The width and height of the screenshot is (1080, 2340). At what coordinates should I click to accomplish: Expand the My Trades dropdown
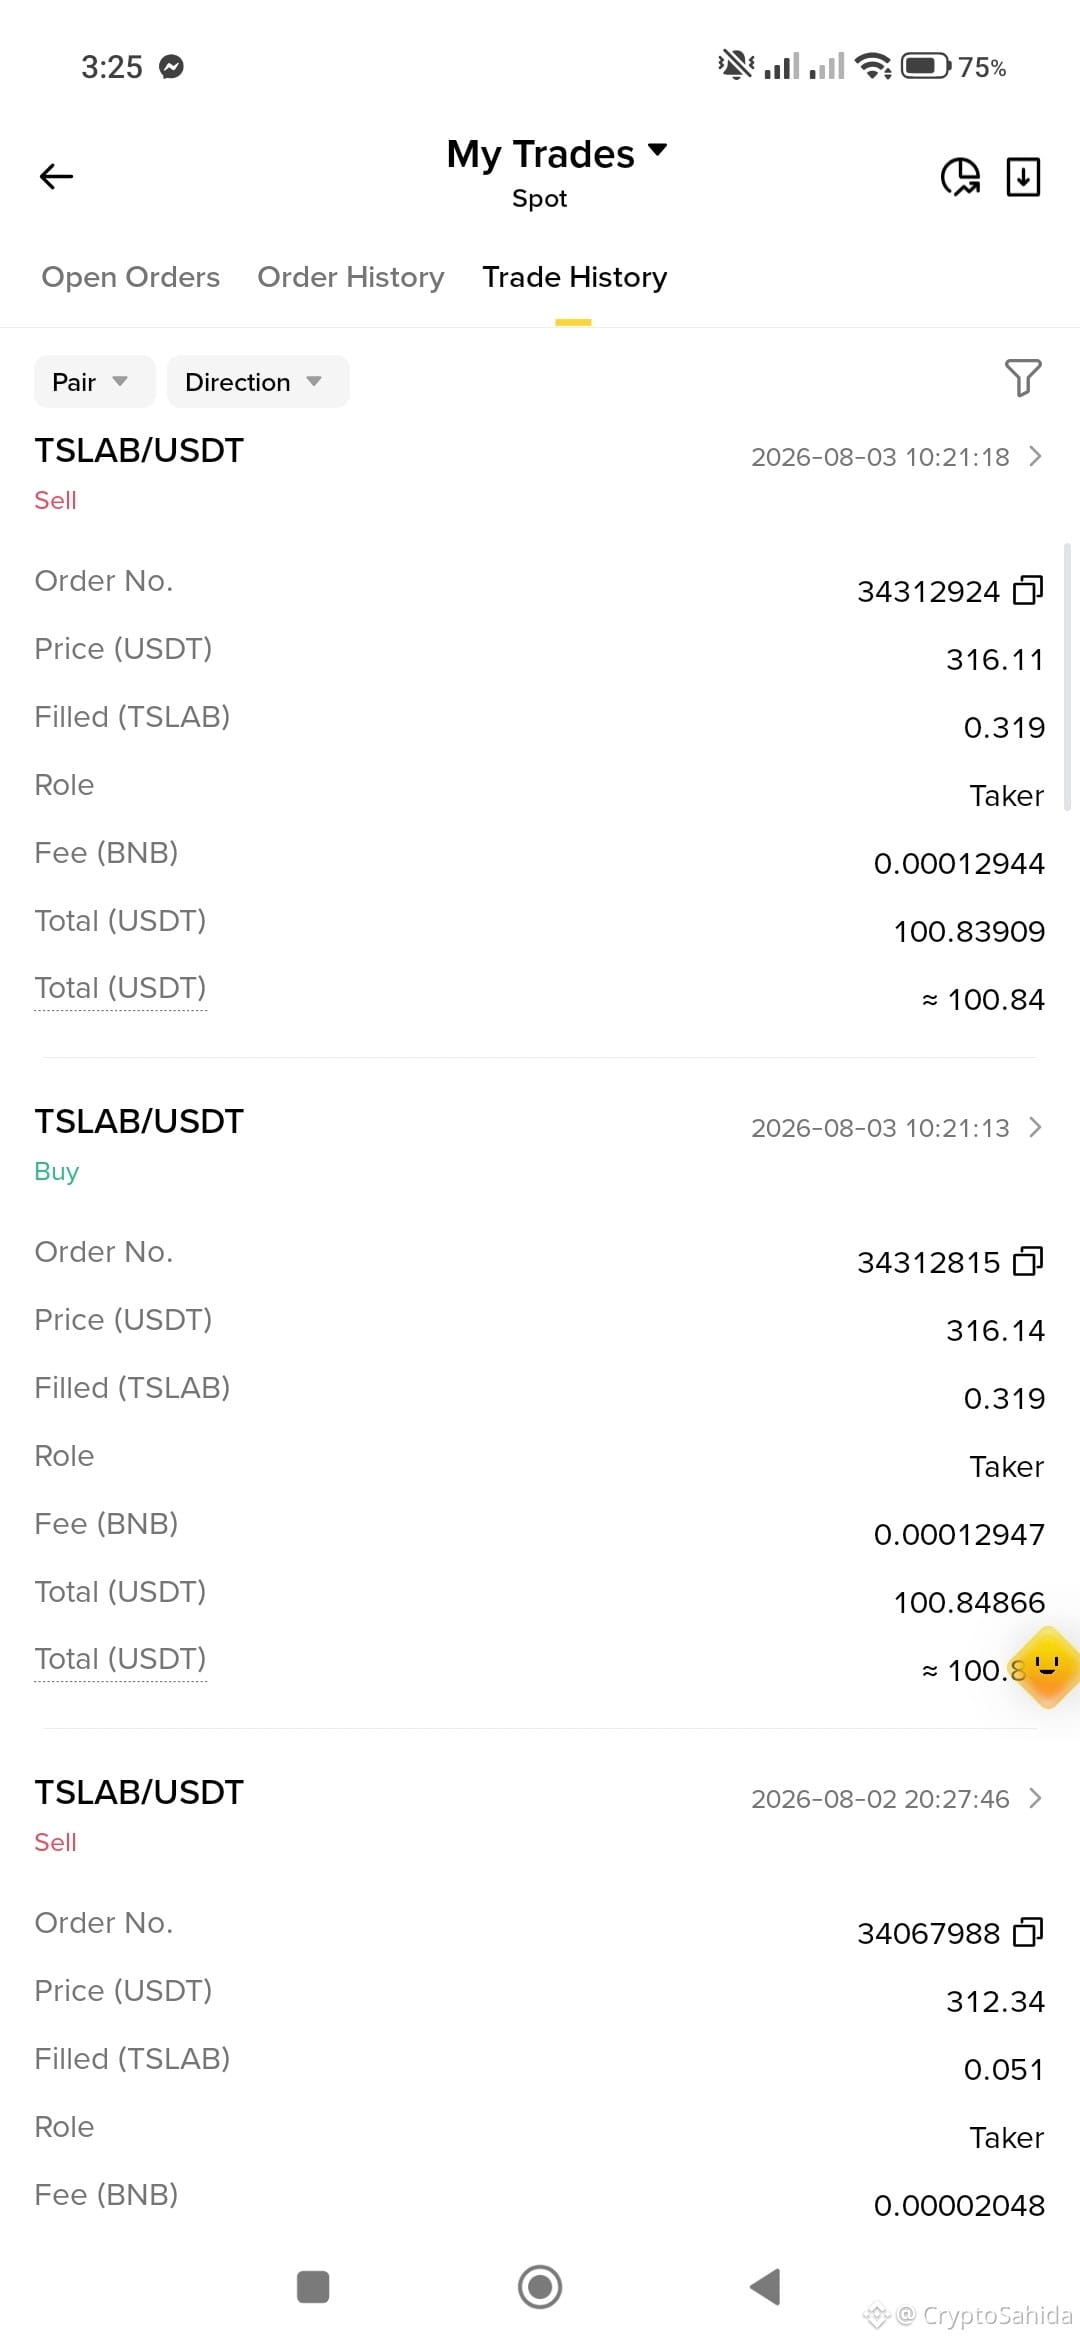[557, 154]
